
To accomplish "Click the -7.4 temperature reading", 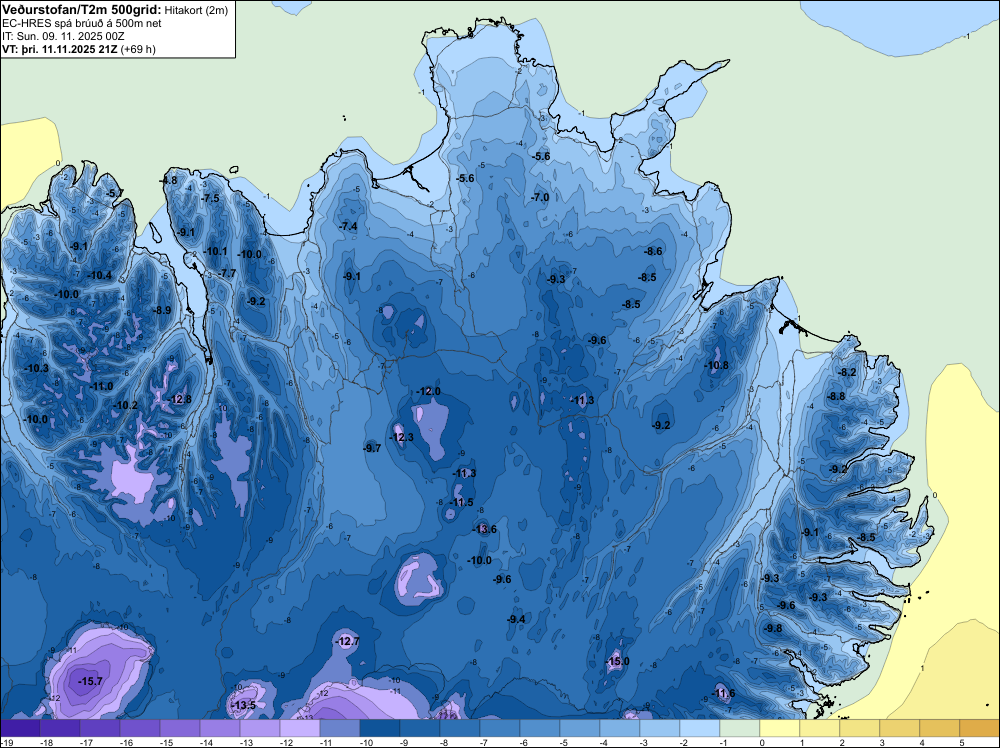I will click(x=348, y=226).
